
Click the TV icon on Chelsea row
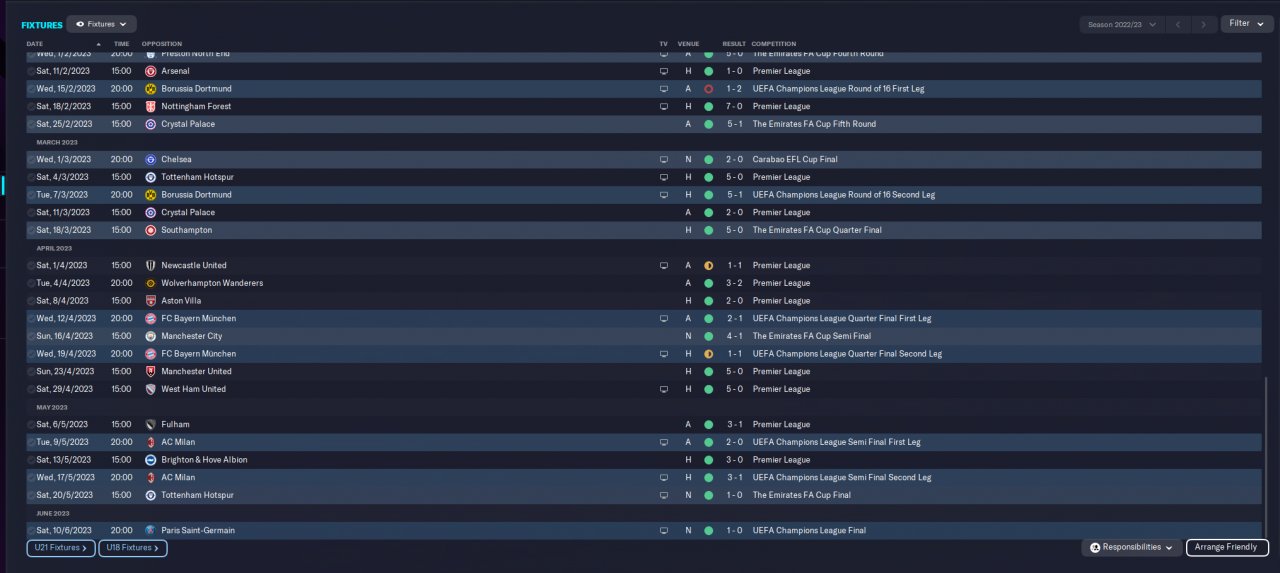tap(663, 160)
